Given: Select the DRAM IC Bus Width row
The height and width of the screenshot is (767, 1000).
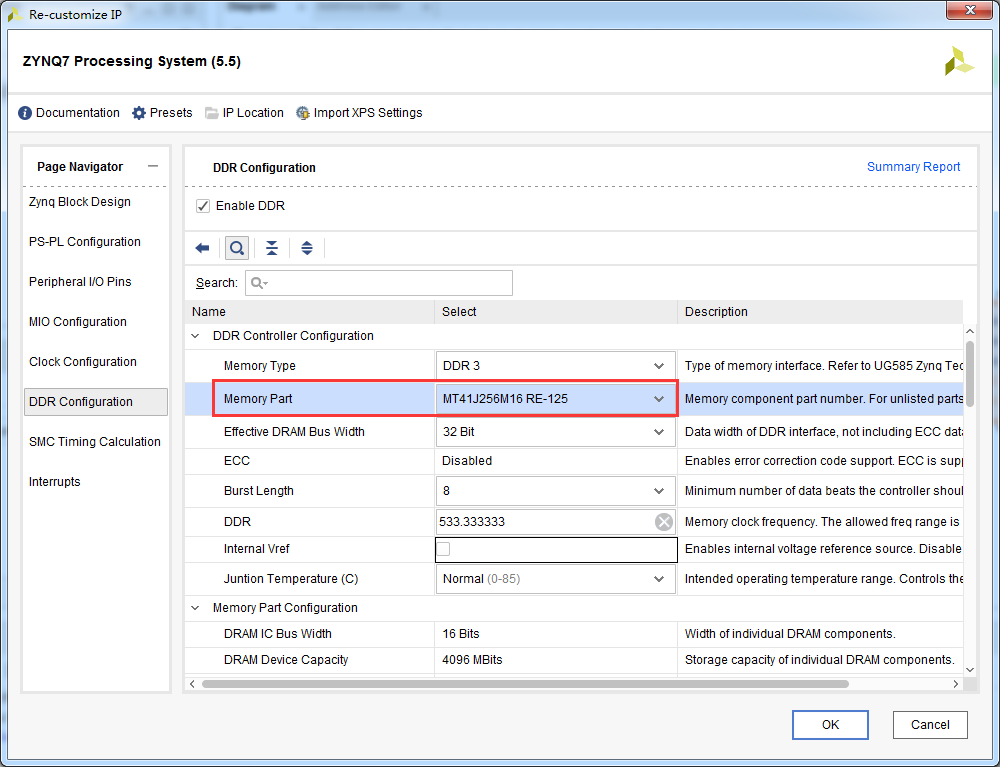Looking at the screenshot, I should [x=574, y=634].
